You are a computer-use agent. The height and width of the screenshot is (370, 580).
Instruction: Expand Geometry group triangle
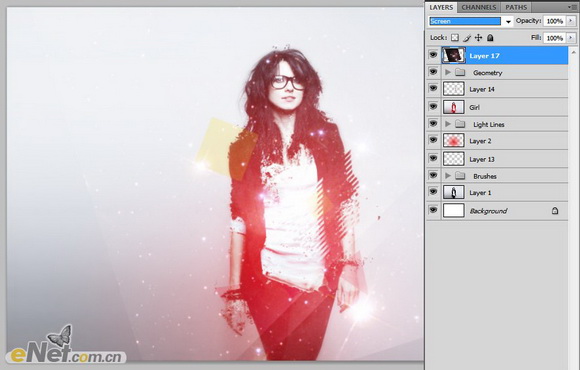point(448,72)
